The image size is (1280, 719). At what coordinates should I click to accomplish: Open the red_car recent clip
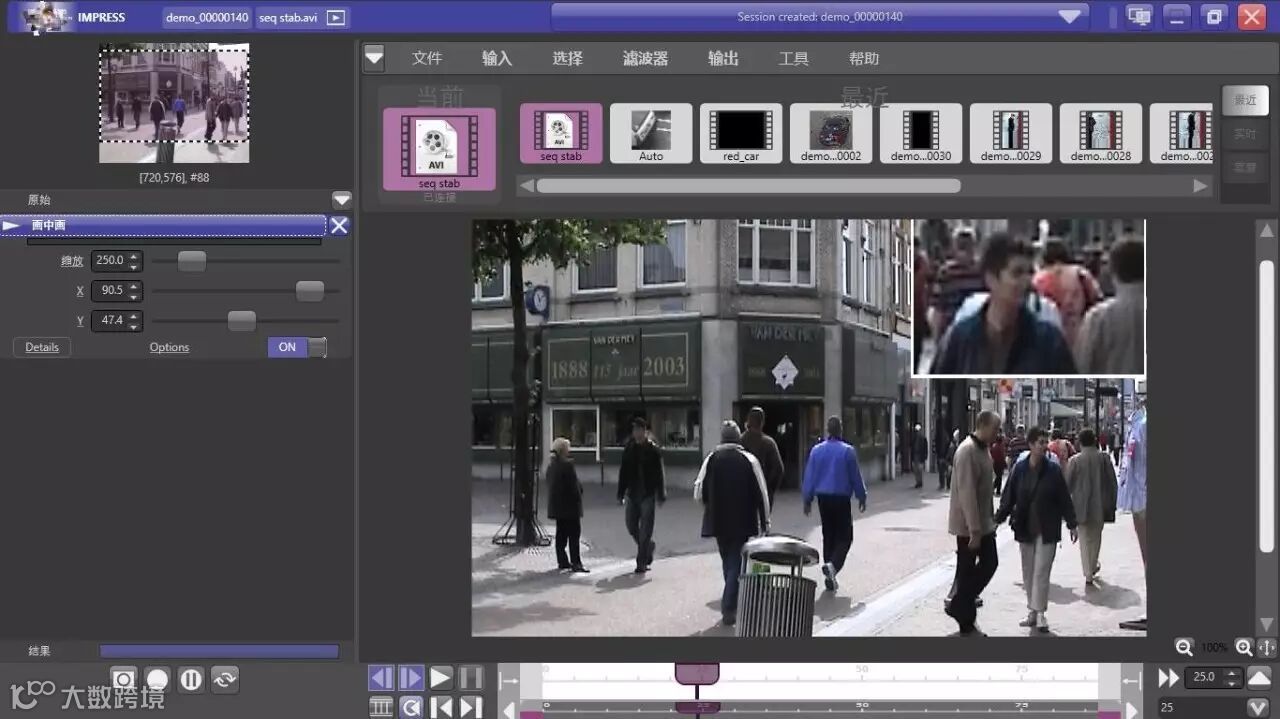click(x=741, y=133)
